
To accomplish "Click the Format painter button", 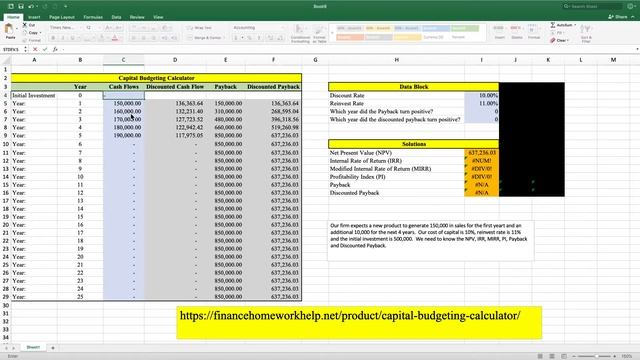I will point(31,40).
